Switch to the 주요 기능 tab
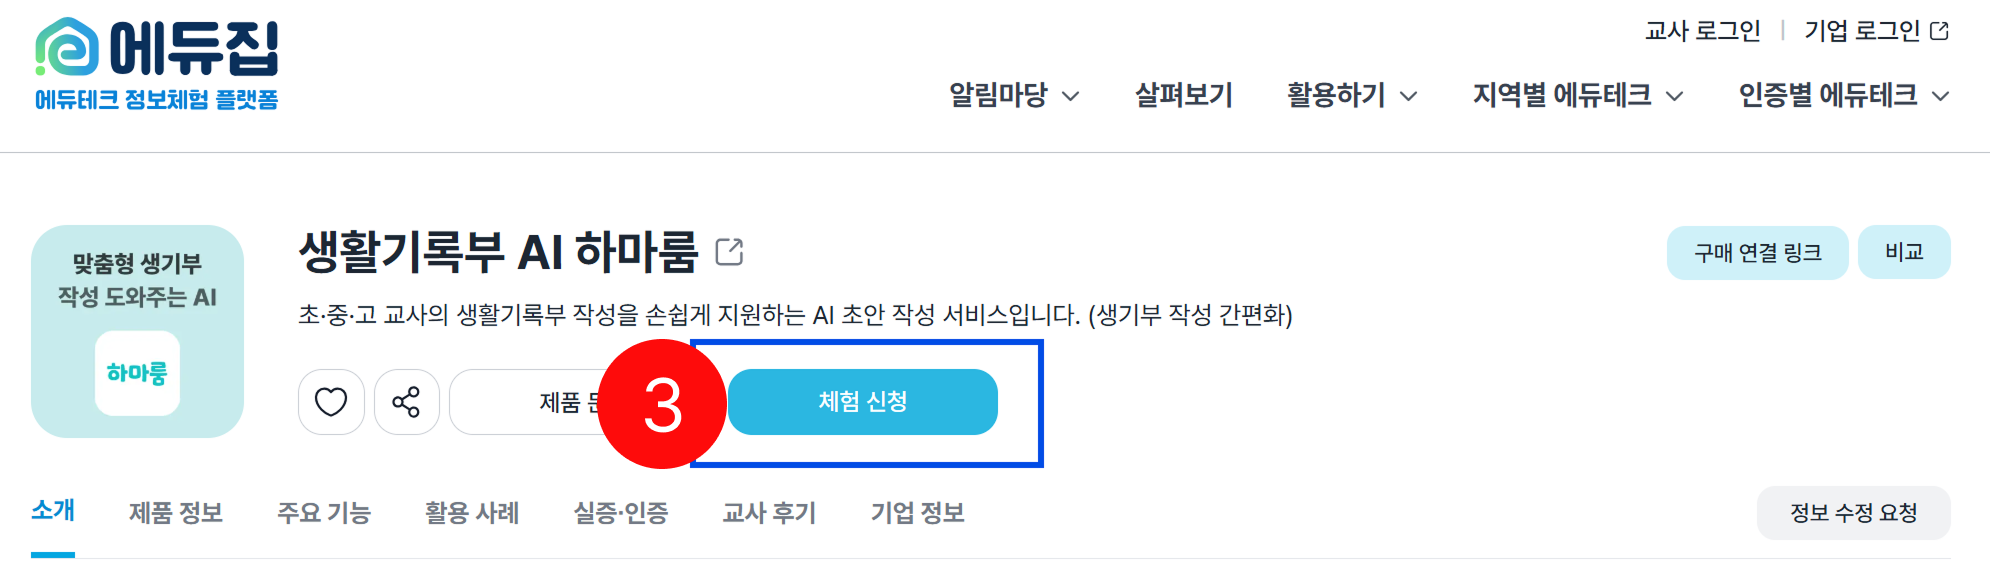Image resolution: width=1990 pixels, height=585 pixels. (x=324, y=513)
